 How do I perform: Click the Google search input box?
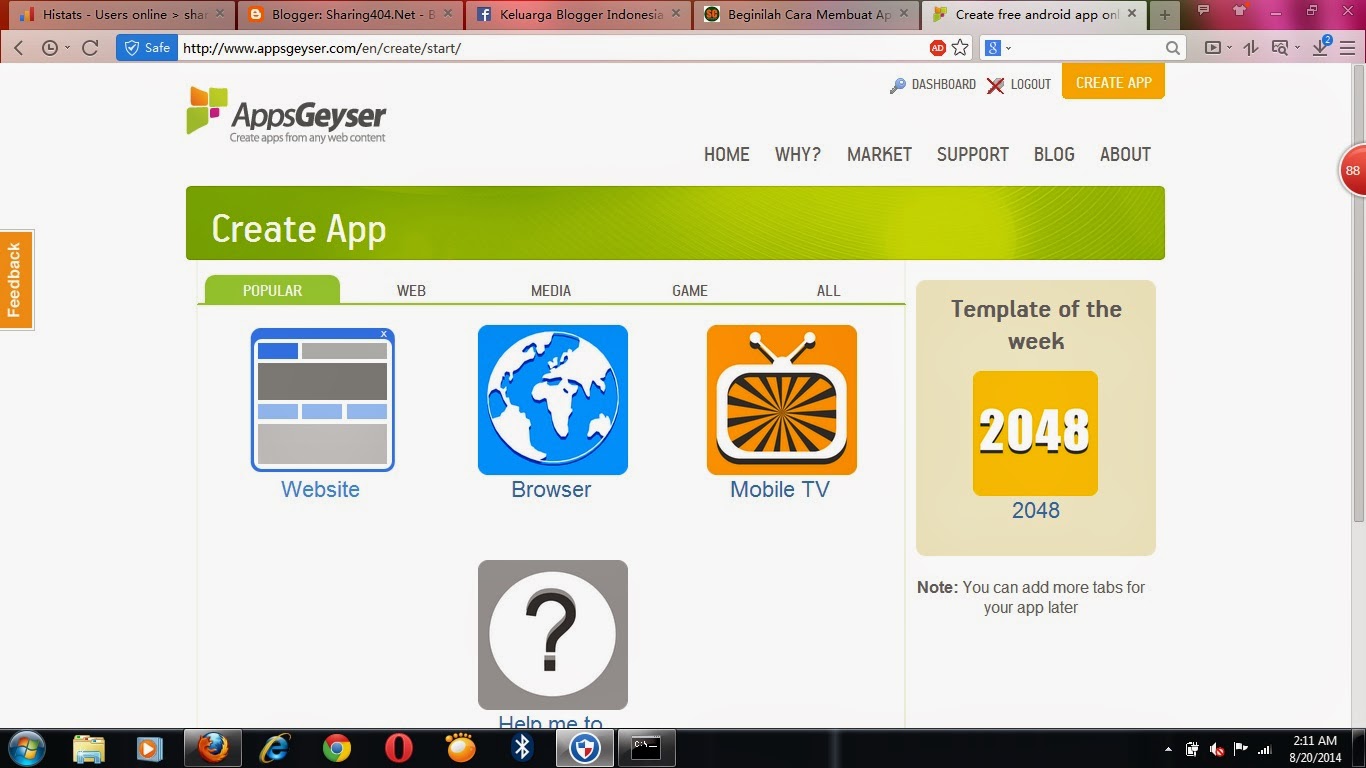[1085, 48]
